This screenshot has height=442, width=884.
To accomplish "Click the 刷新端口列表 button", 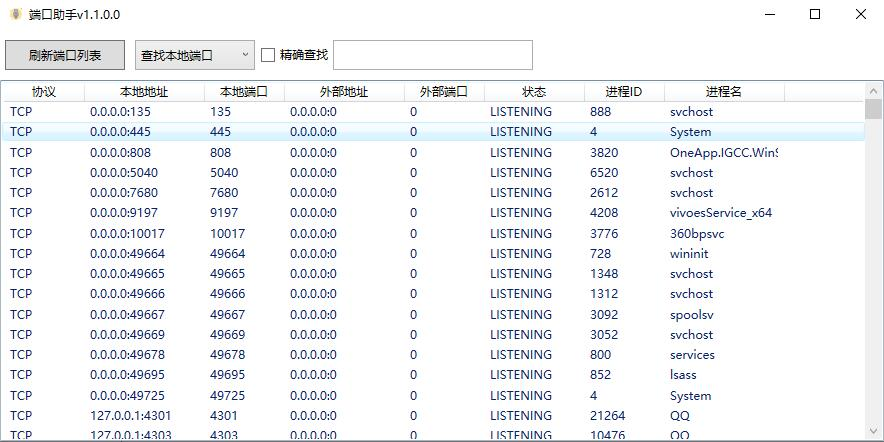I will [65, 55].
